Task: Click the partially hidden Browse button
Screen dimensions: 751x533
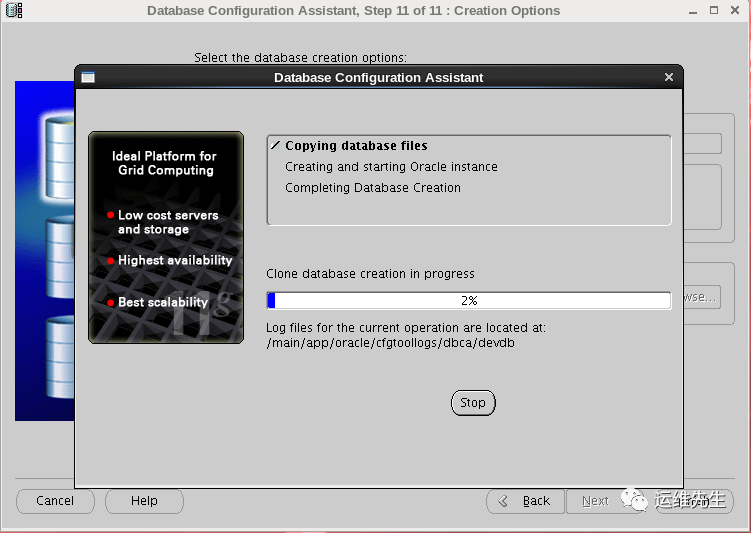Action: 702,297
